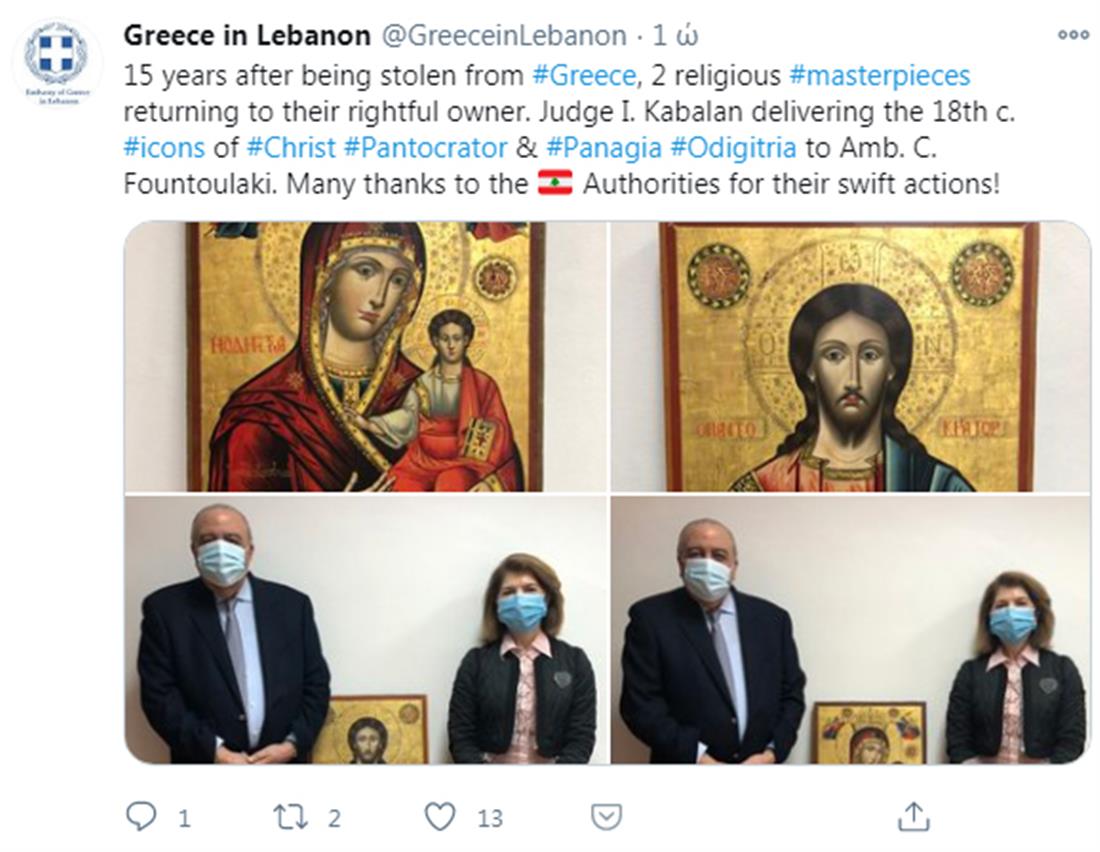
Task: Open the three-dot more options menu
Action: click(x=1073, y=35)
